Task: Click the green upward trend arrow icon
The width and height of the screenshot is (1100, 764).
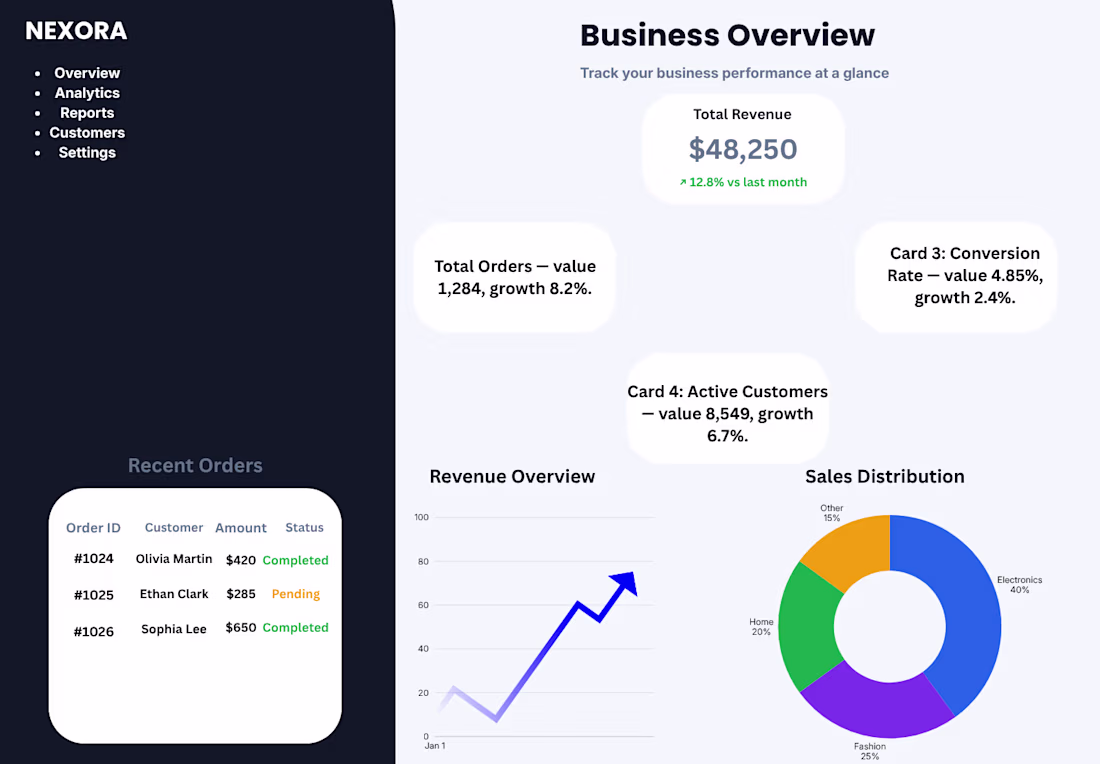Action: coord(683,182)
